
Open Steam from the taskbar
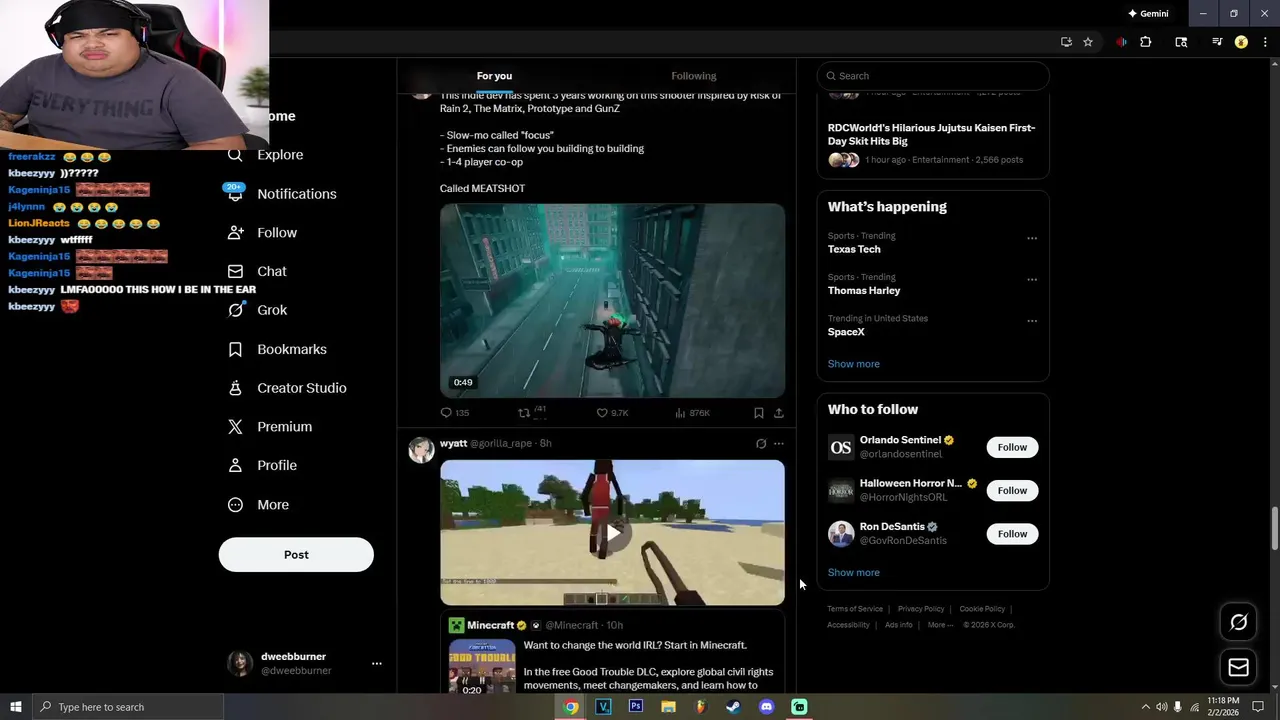(733, 707)
